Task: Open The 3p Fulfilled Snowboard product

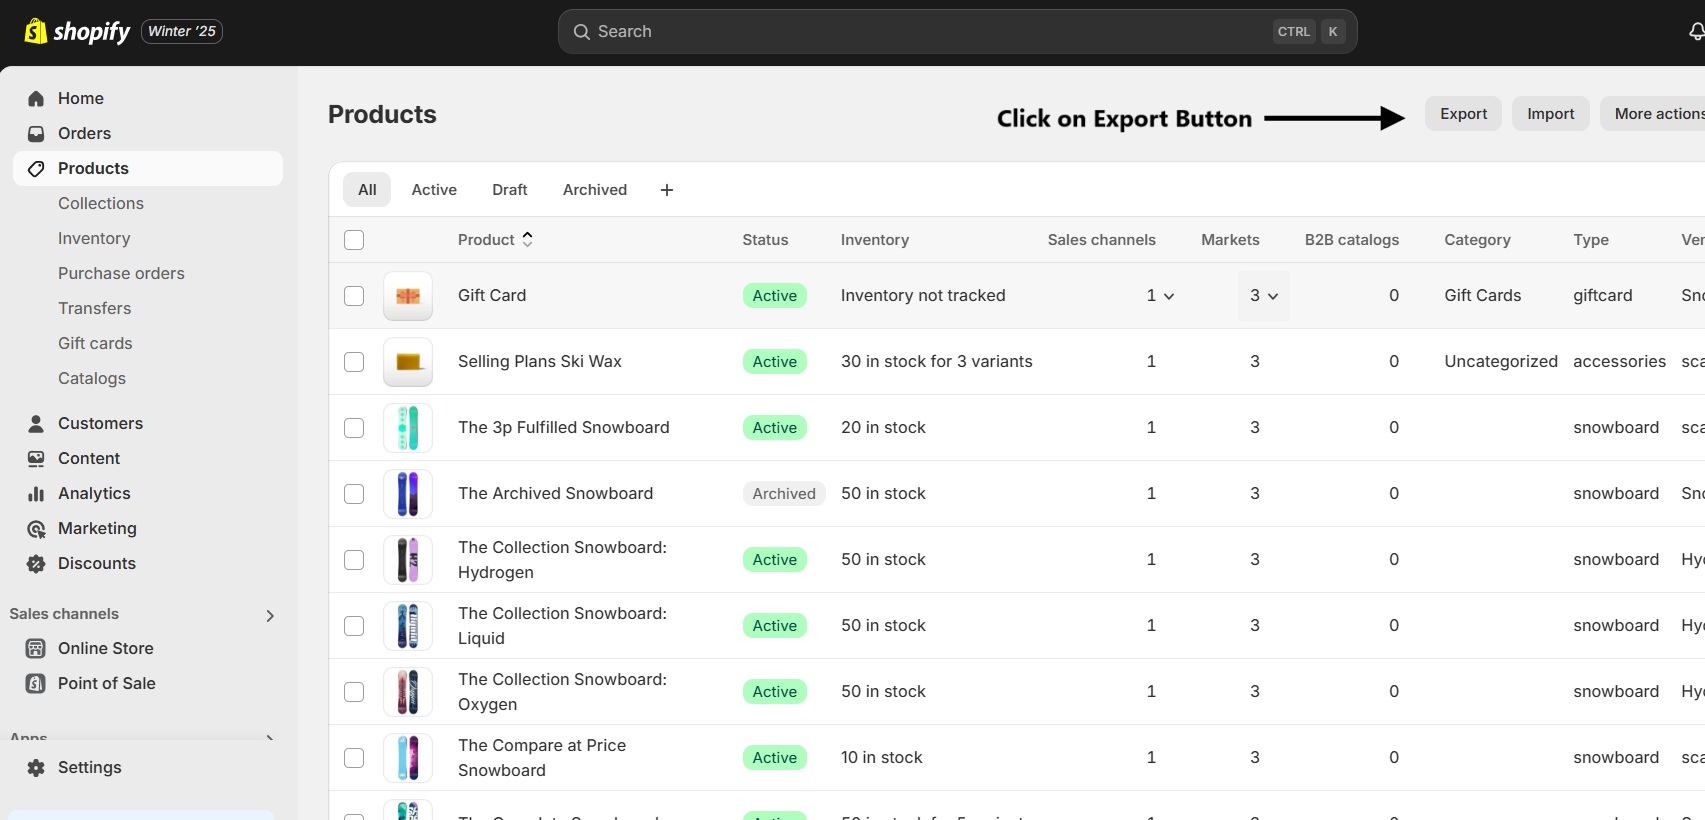Action: (564, 428)
